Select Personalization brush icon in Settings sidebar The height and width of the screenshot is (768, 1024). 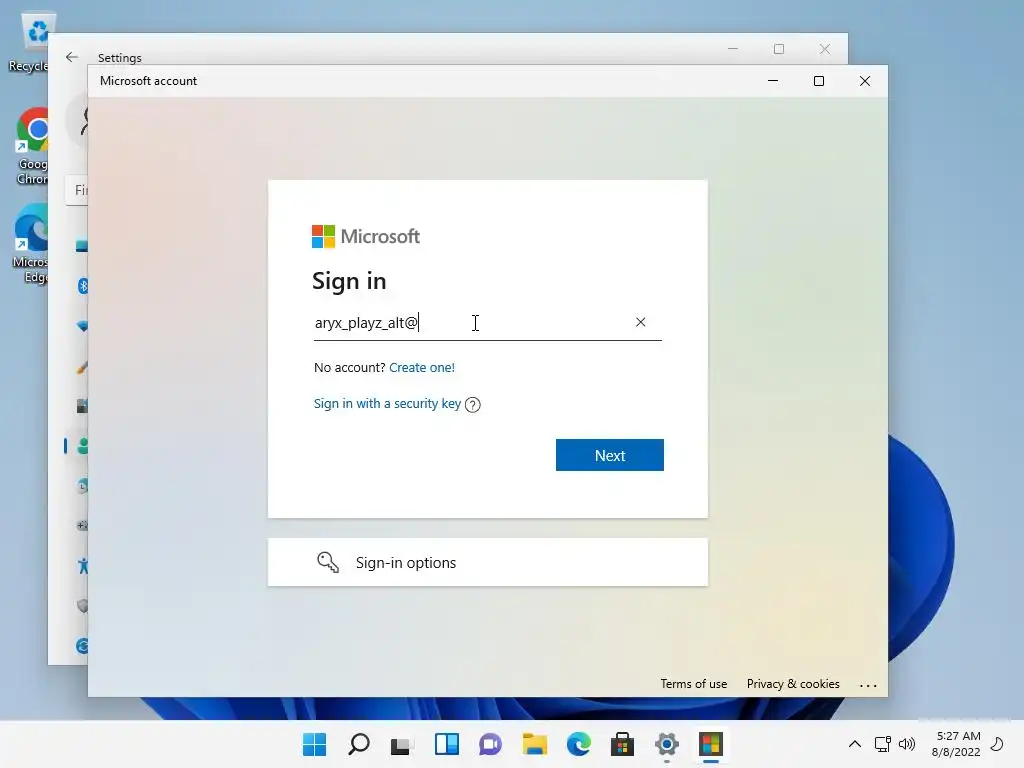(82, 366)
